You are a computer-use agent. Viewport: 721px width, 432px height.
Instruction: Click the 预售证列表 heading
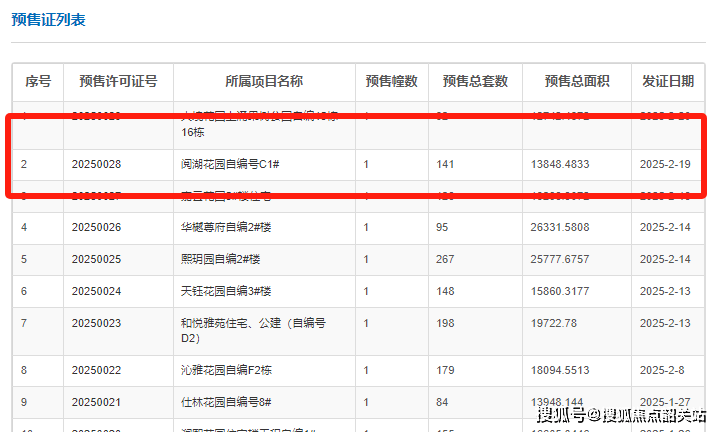coord(47,19)
